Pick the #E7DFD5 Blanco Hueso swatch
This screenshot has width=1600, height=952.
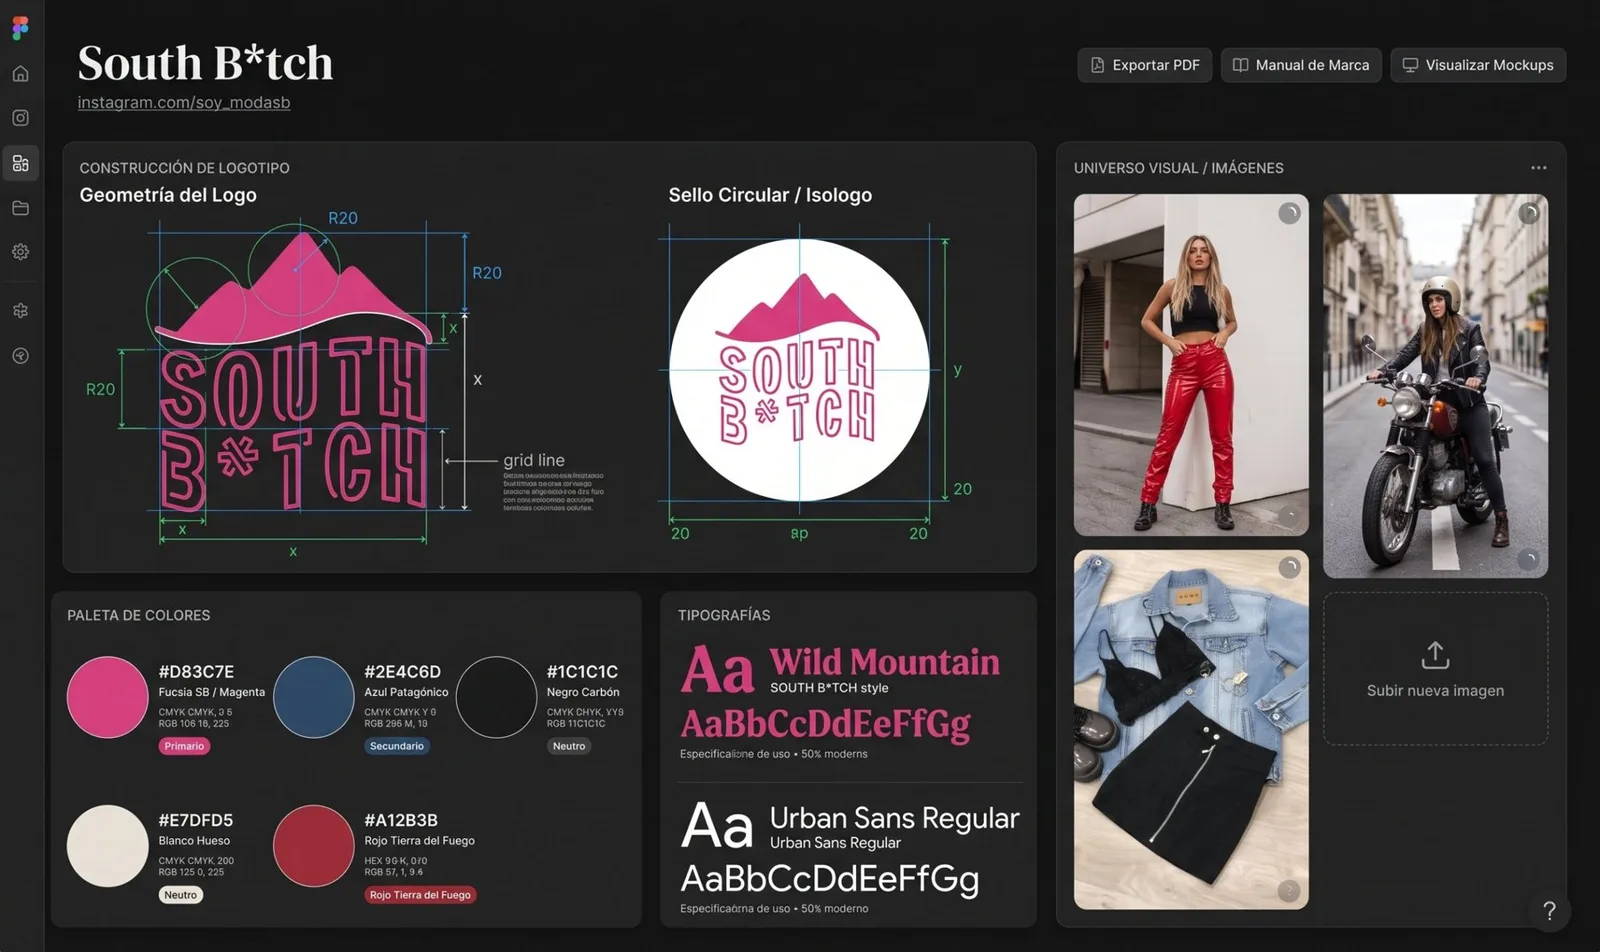(107, 846)
